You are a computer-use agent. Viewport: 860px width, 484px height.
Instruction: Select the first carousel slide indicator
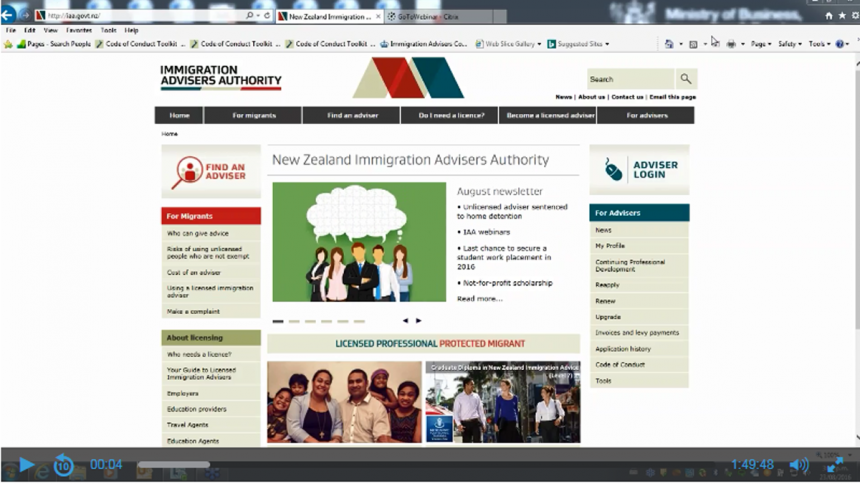tap(278, 322)
